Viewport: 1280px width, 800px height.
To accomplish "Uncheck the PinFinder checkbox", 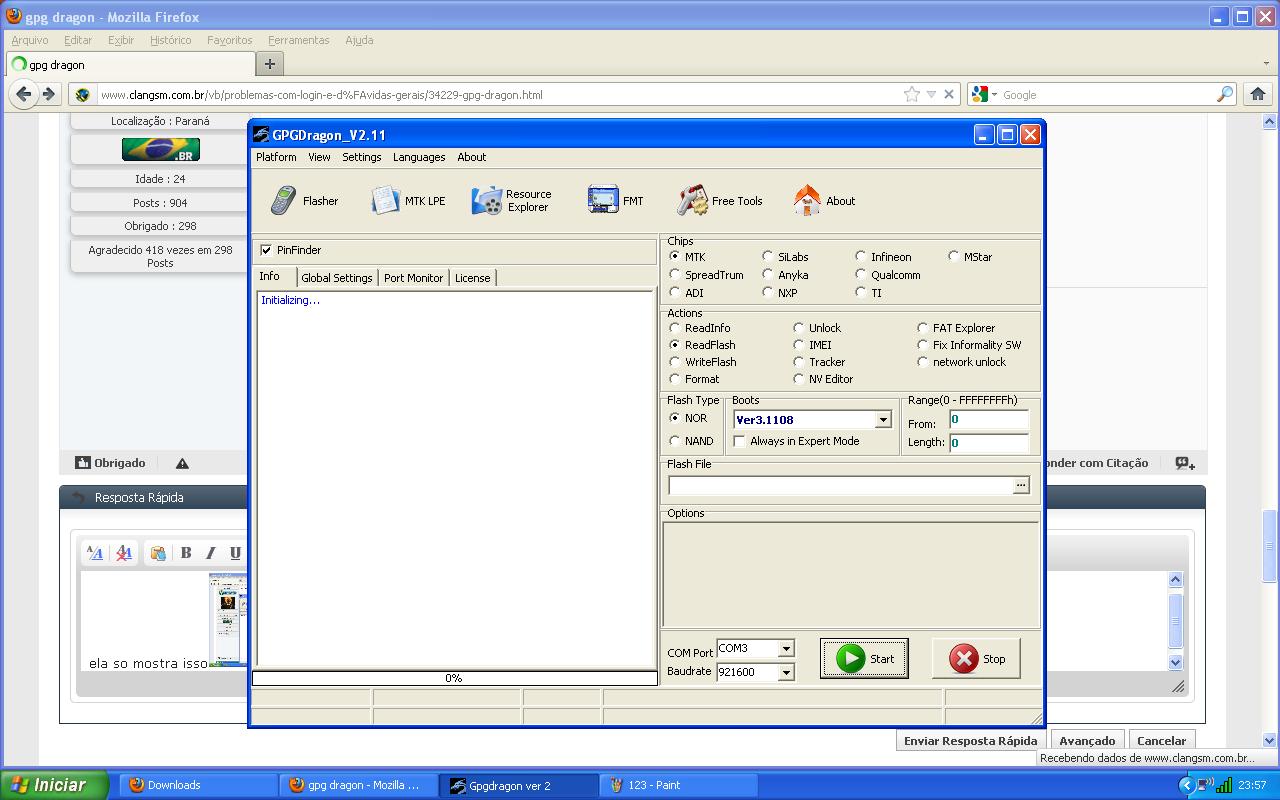I will [x=266, y=250].
